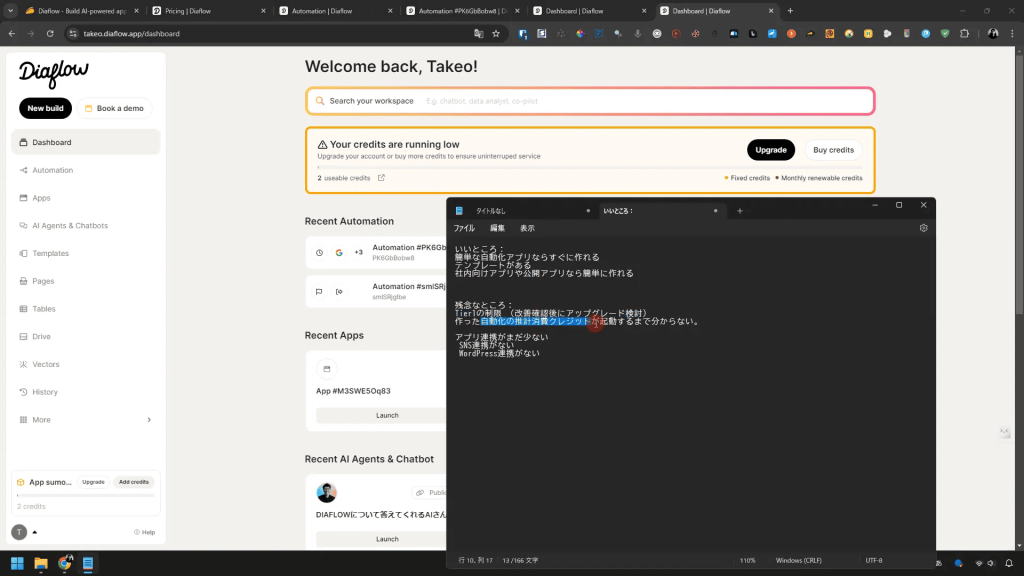The height and width of the screenshot is (576, 1024).
Task: Open Automation #smlSRjgIbe card
Action: (376, 291)
